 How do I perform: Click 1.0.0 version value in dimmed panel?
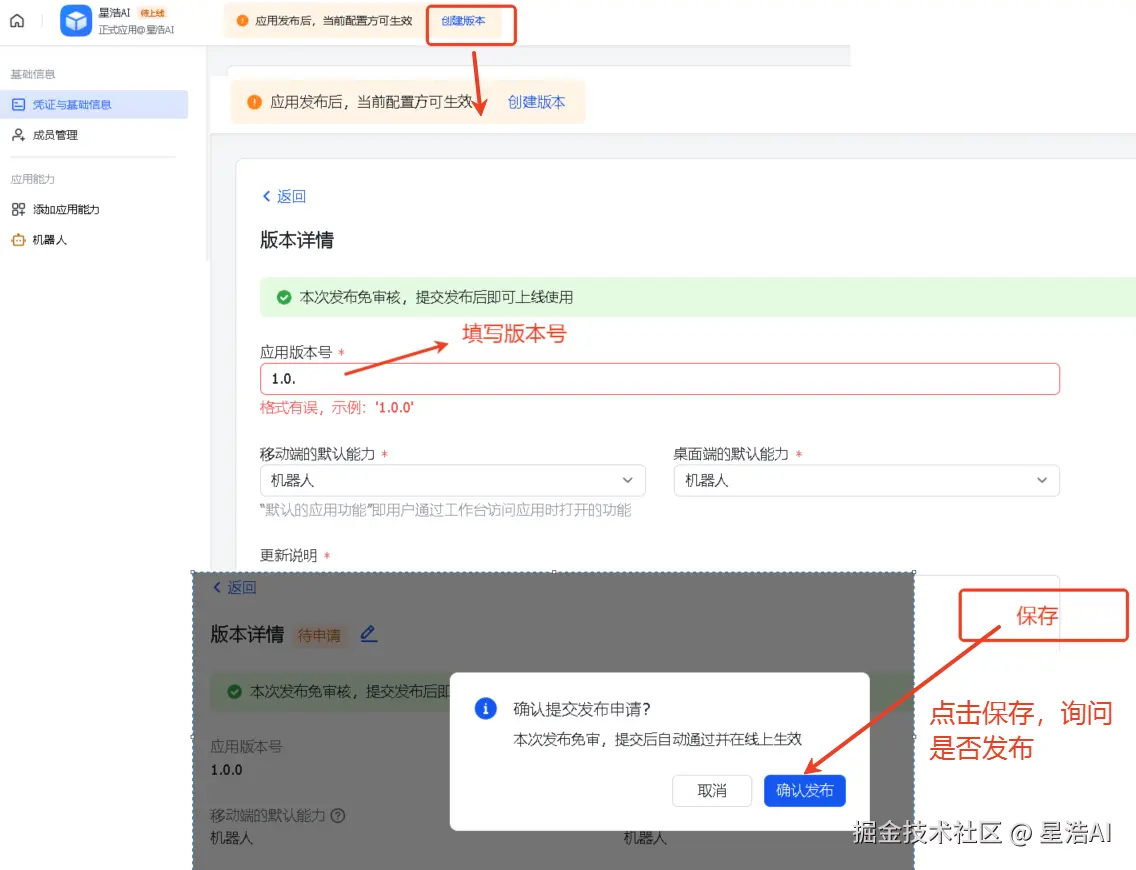[x=227, y=770]
